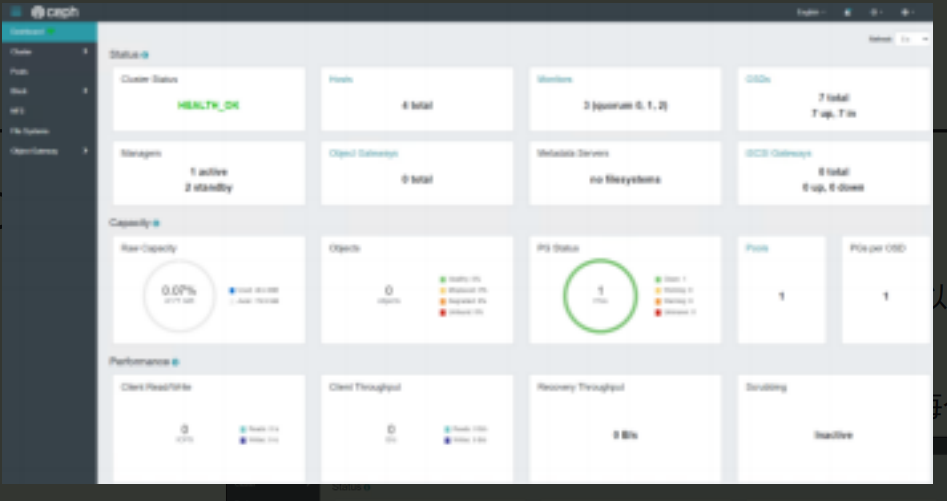947x501 pixels.
Task: Click the PGs per OSD card value
Action: (885, 296)
